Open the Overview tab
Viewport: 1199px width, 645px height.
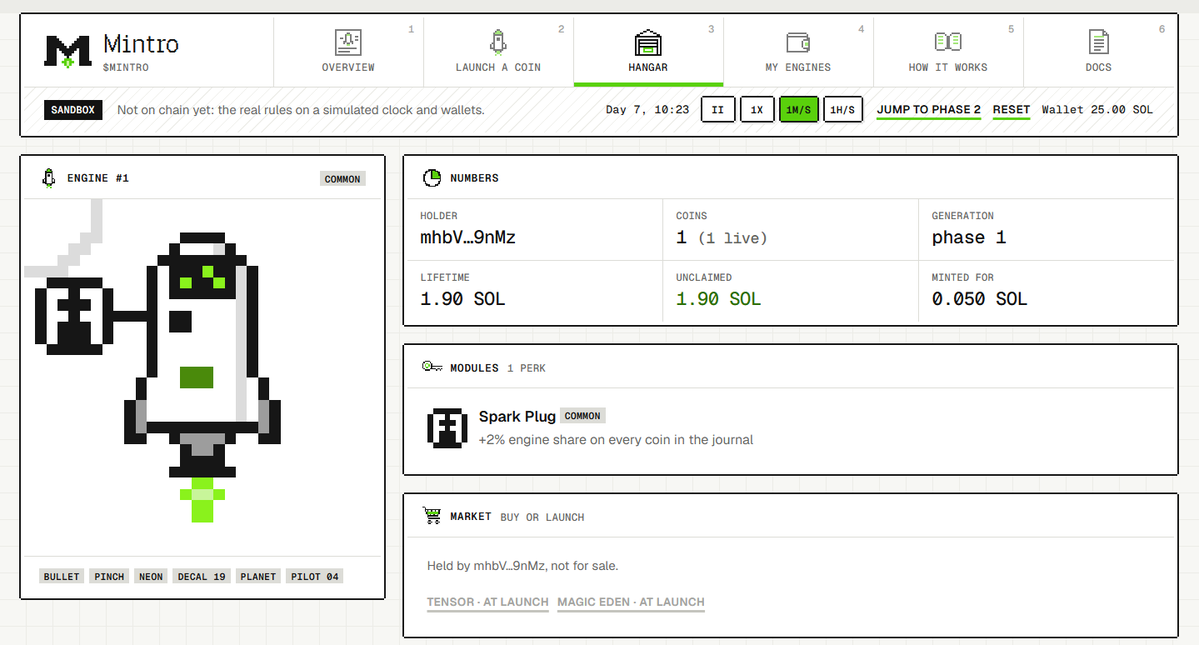(x=348, y=52)
